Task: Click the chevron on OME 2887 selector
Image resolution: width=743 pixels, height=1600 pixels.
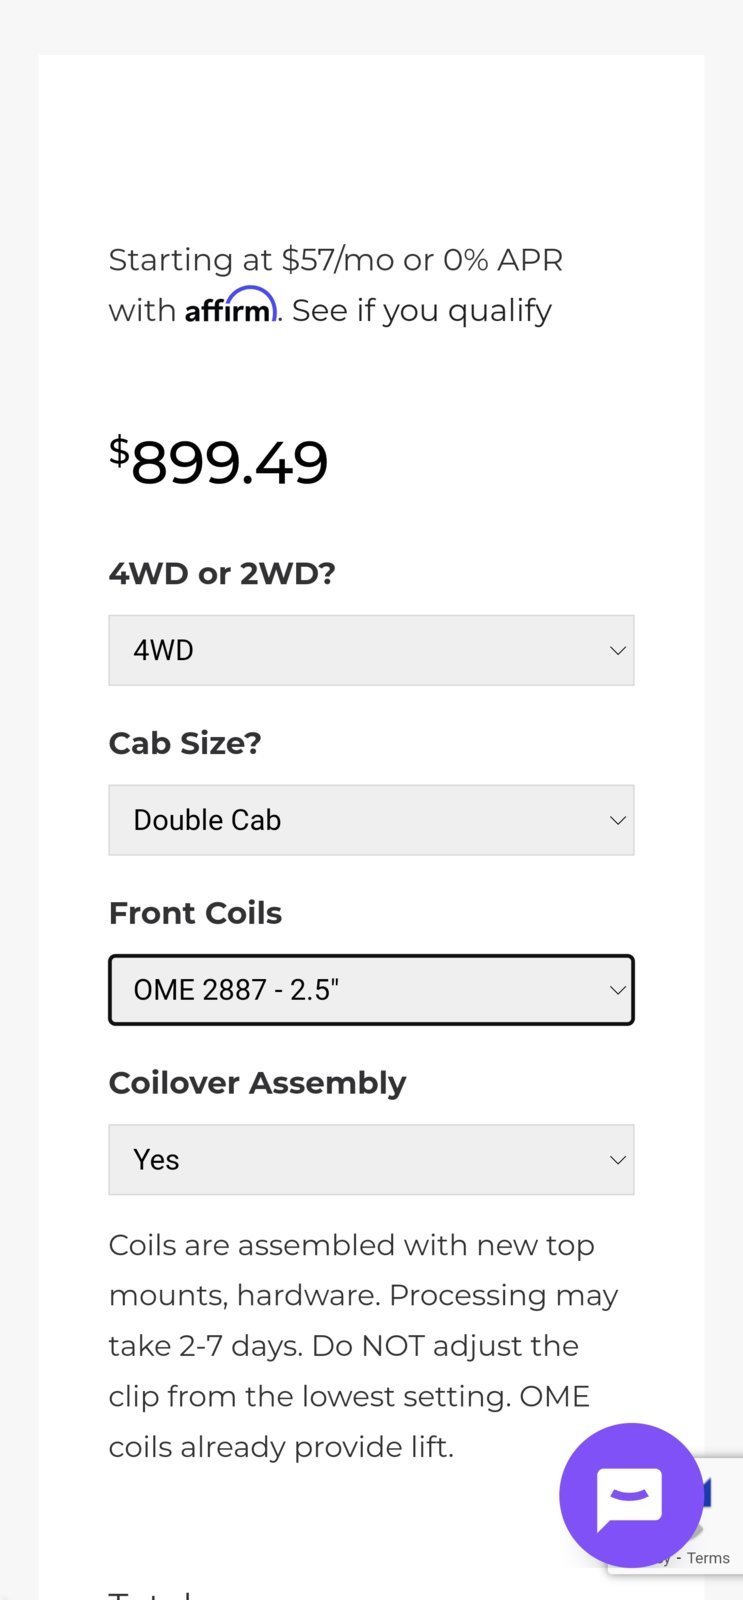Action: click(x=618, y=990)
